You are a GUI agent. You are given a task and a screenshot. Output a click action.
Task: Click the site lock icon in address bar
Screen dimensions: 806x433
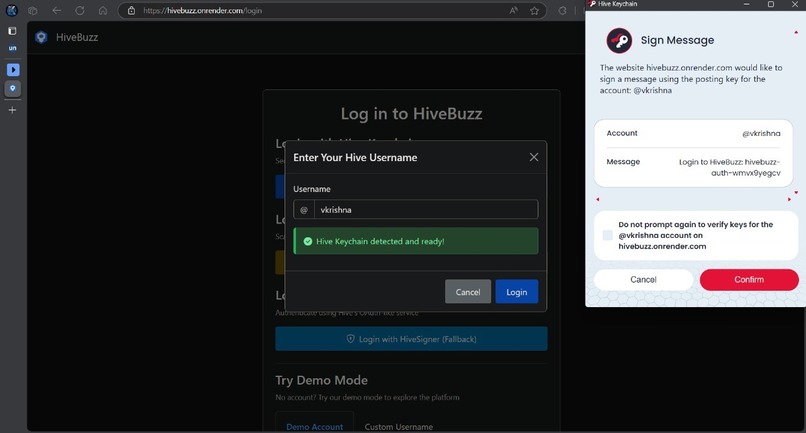[x=132, y=10]
